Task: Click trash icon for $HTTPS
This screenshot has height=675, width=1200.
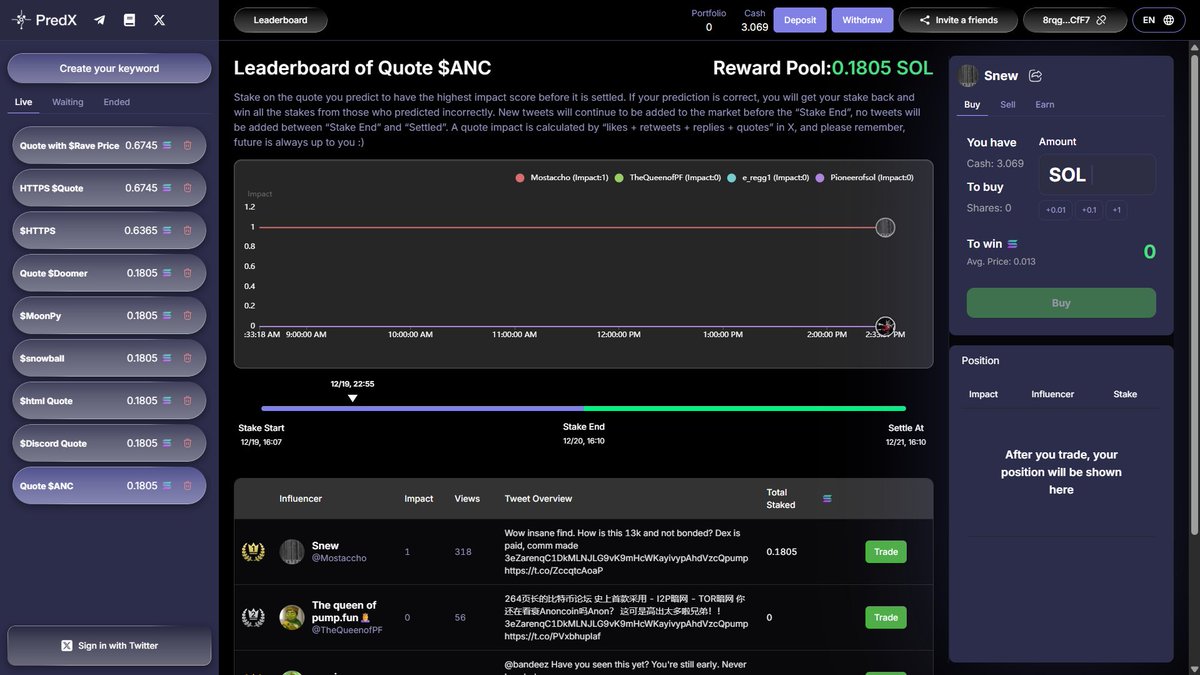Action: [187, 231]
